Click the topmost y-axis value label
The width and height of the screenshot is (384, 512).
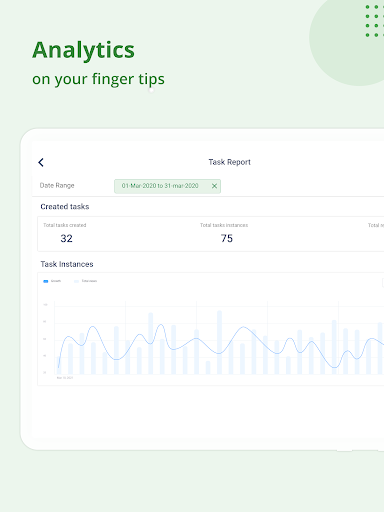click(x=45, y=305)
